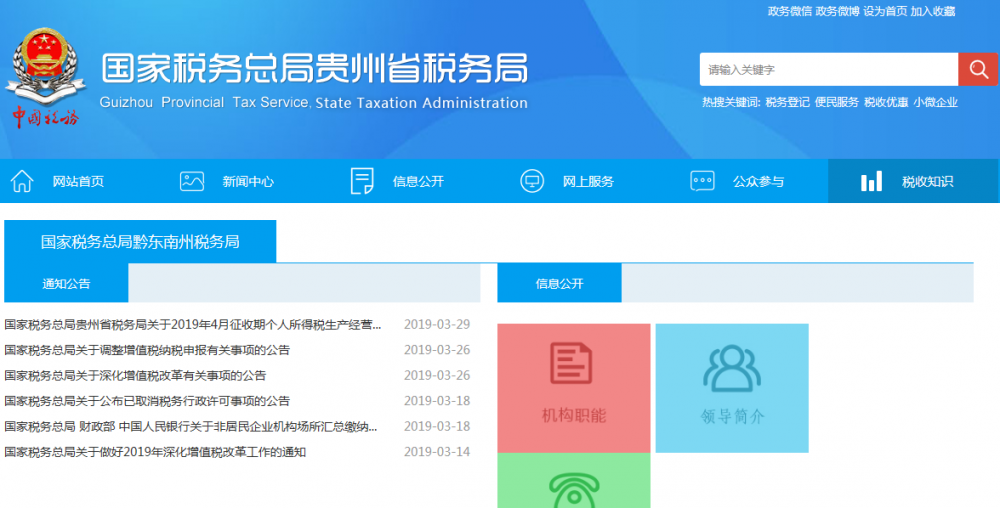Open 信息公开 in navigation bar
The height and width of the screenshot is (508, 1000).
[x=418, y=182]
